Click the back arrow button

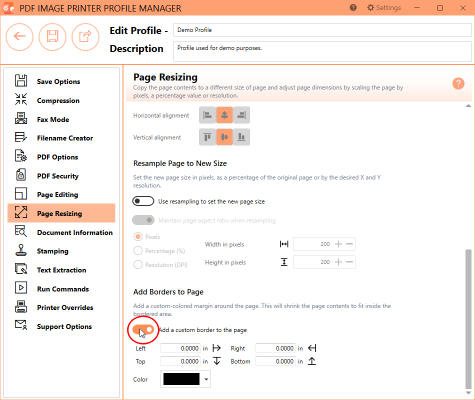click(19, 37)
